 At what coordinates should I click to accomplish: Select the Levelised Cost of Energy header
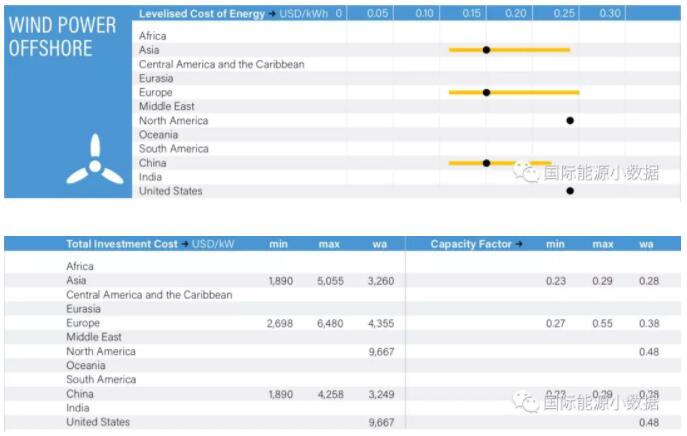pyautogui.click(x=202, y=14)
